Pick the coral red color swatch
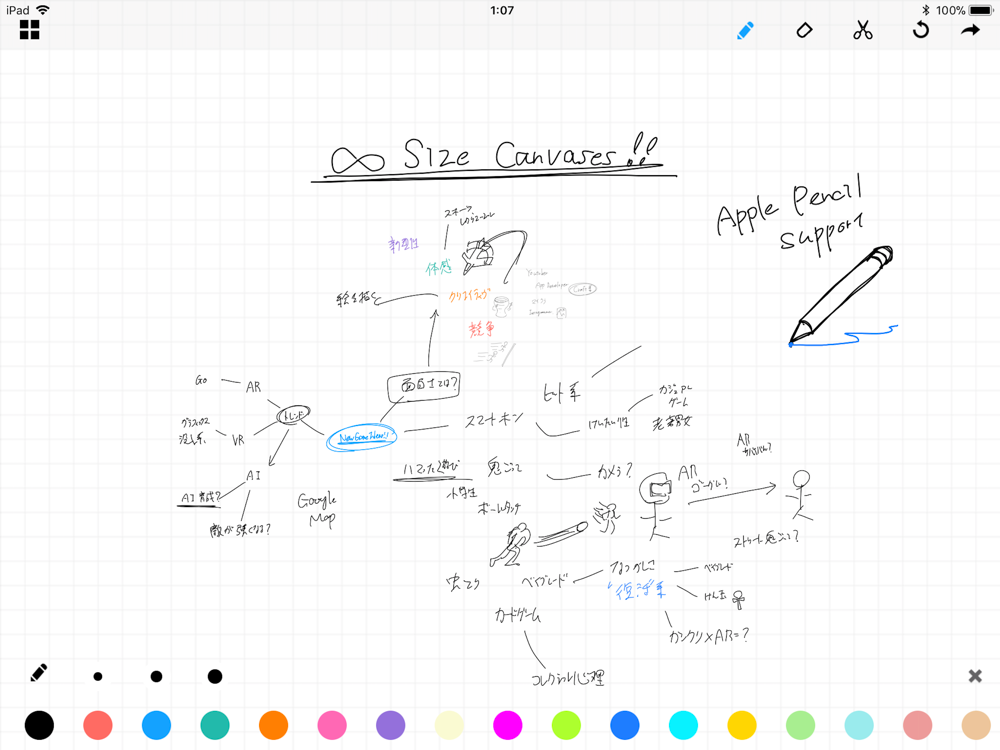The height and width of the screenshot is (750, 1000). coord(98,725)
